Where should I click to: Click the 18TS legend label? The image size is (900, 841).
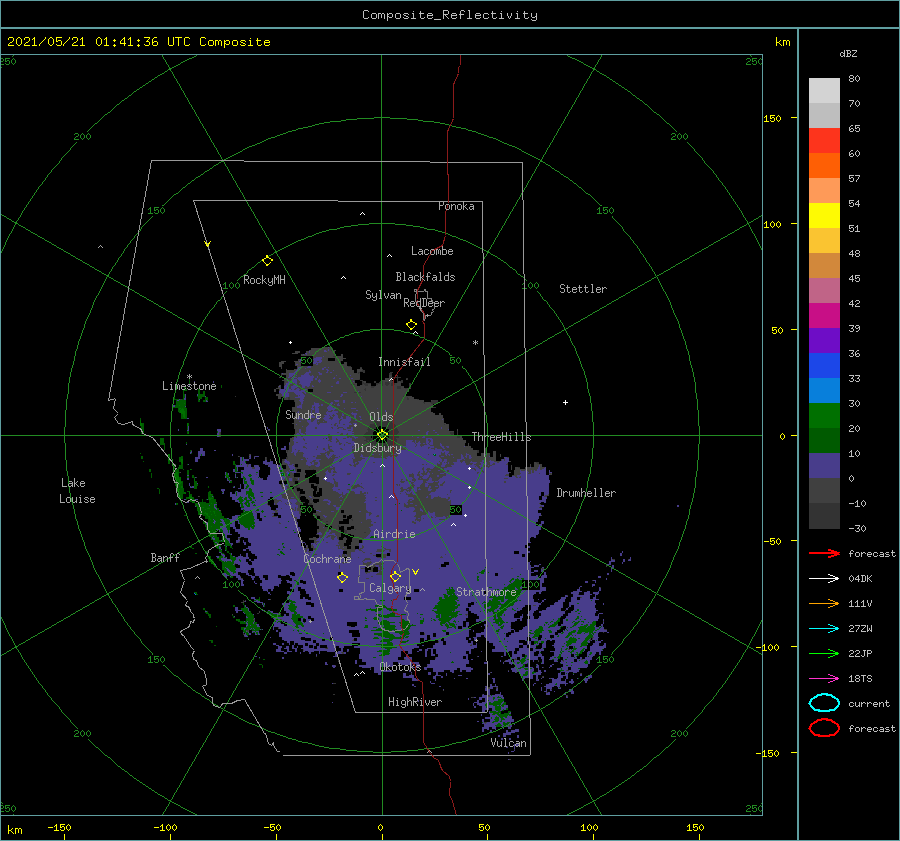click(x=860, y=679)
